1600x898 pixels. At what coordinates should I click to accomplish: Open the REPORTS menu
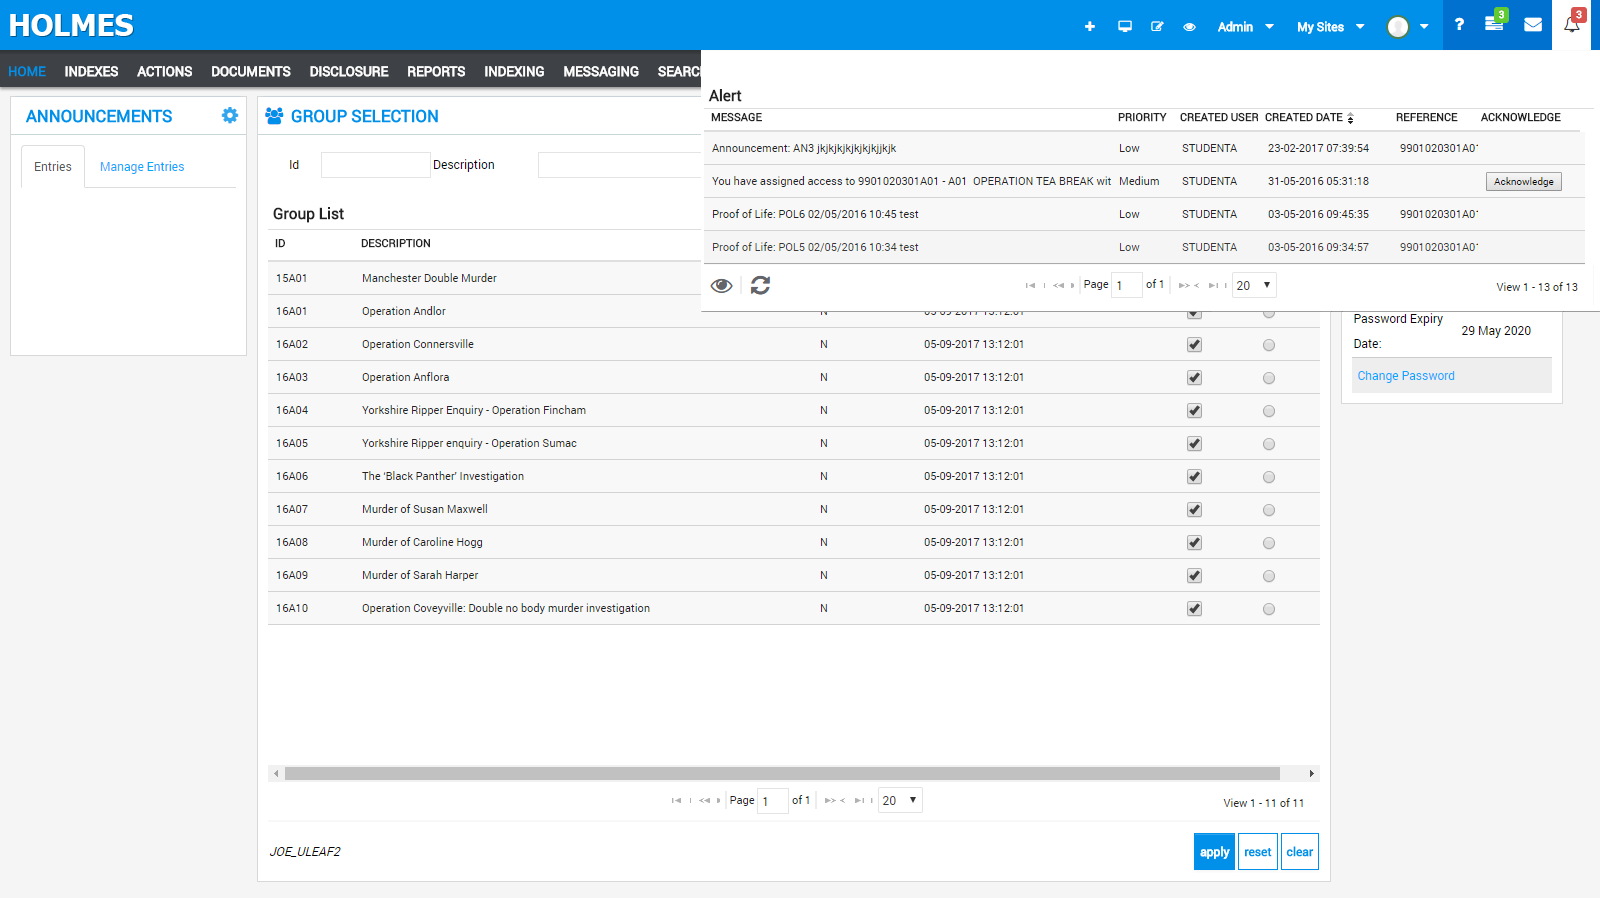[436, 71]
